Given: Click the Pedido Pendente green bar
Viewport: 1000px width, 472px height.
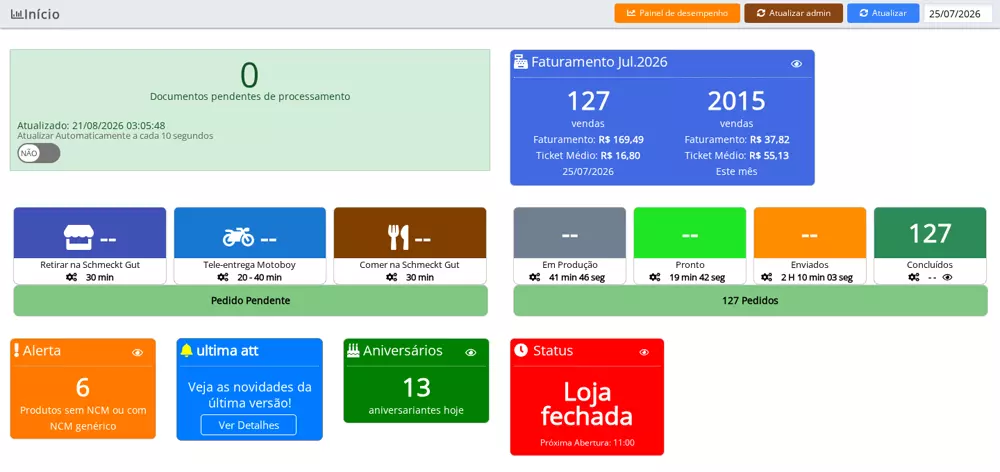Looking at the screenshot, I should pyautogui.click(x=251, y=300).
